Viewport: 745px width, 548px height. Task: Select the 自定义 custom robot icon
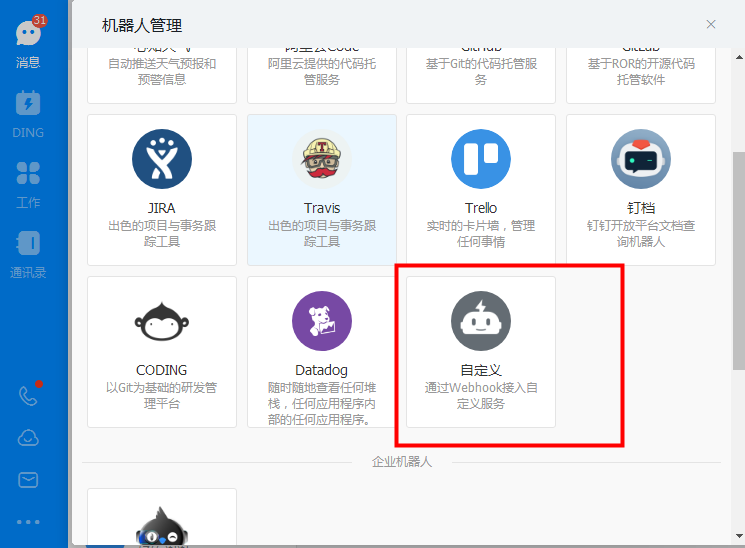click(481, 321)
